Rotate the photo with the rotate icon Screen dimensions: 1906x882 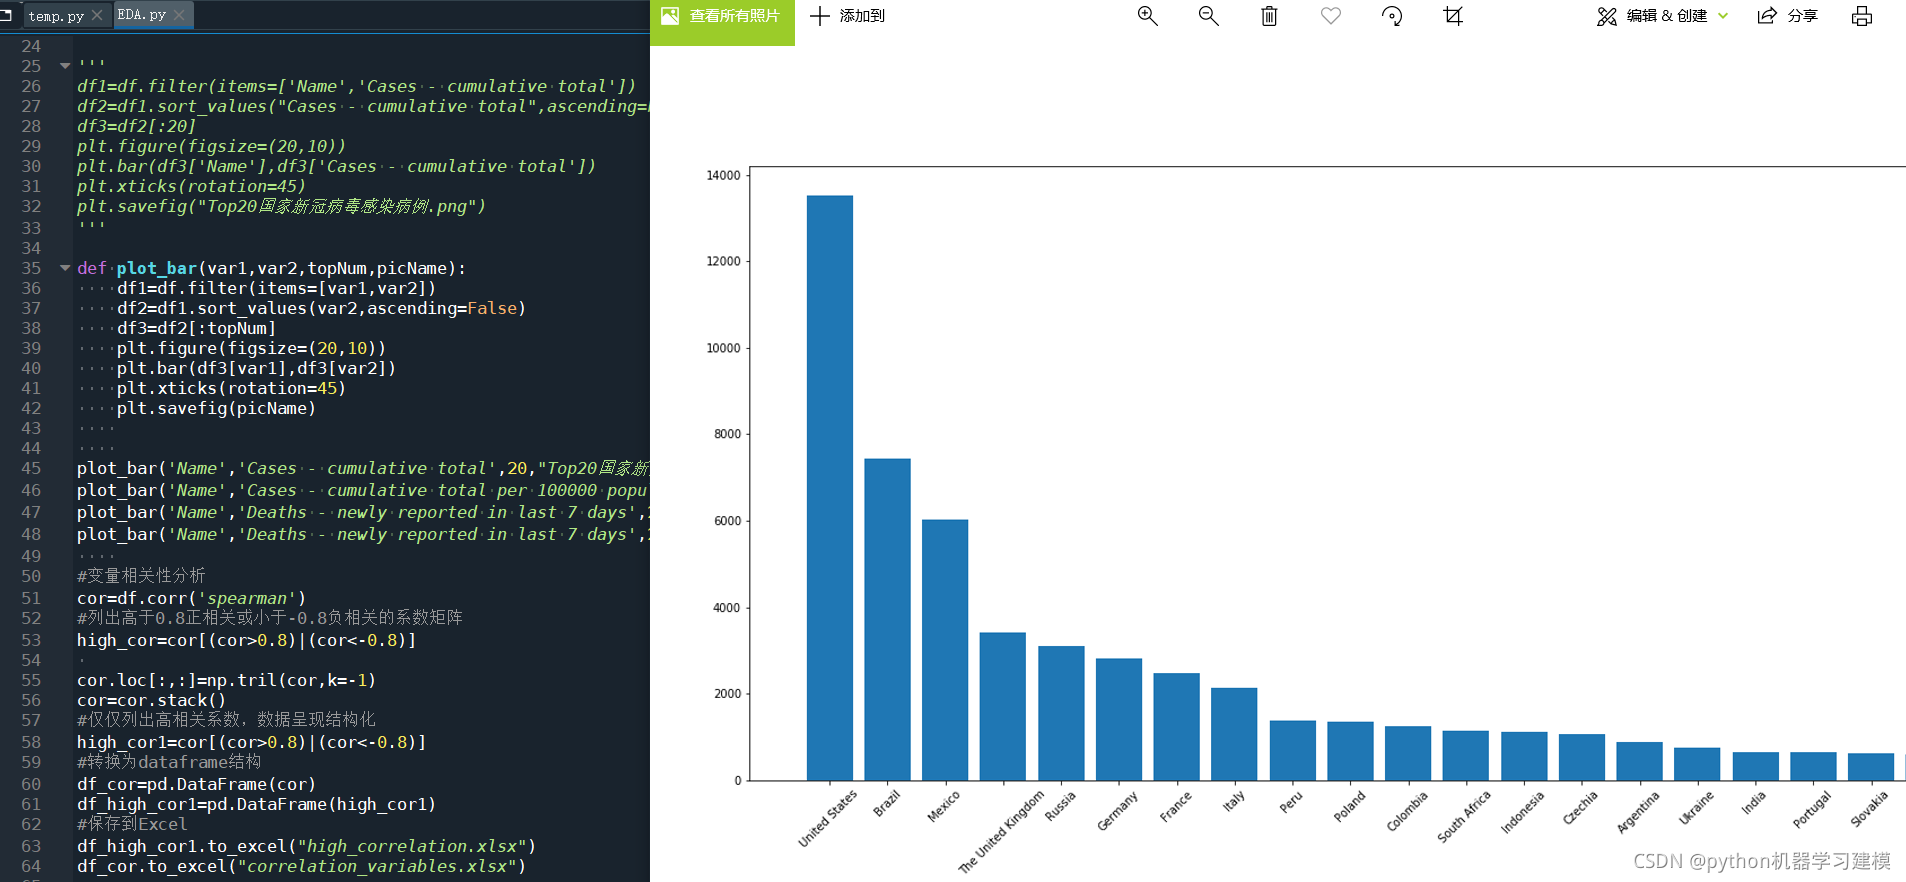1392,16
